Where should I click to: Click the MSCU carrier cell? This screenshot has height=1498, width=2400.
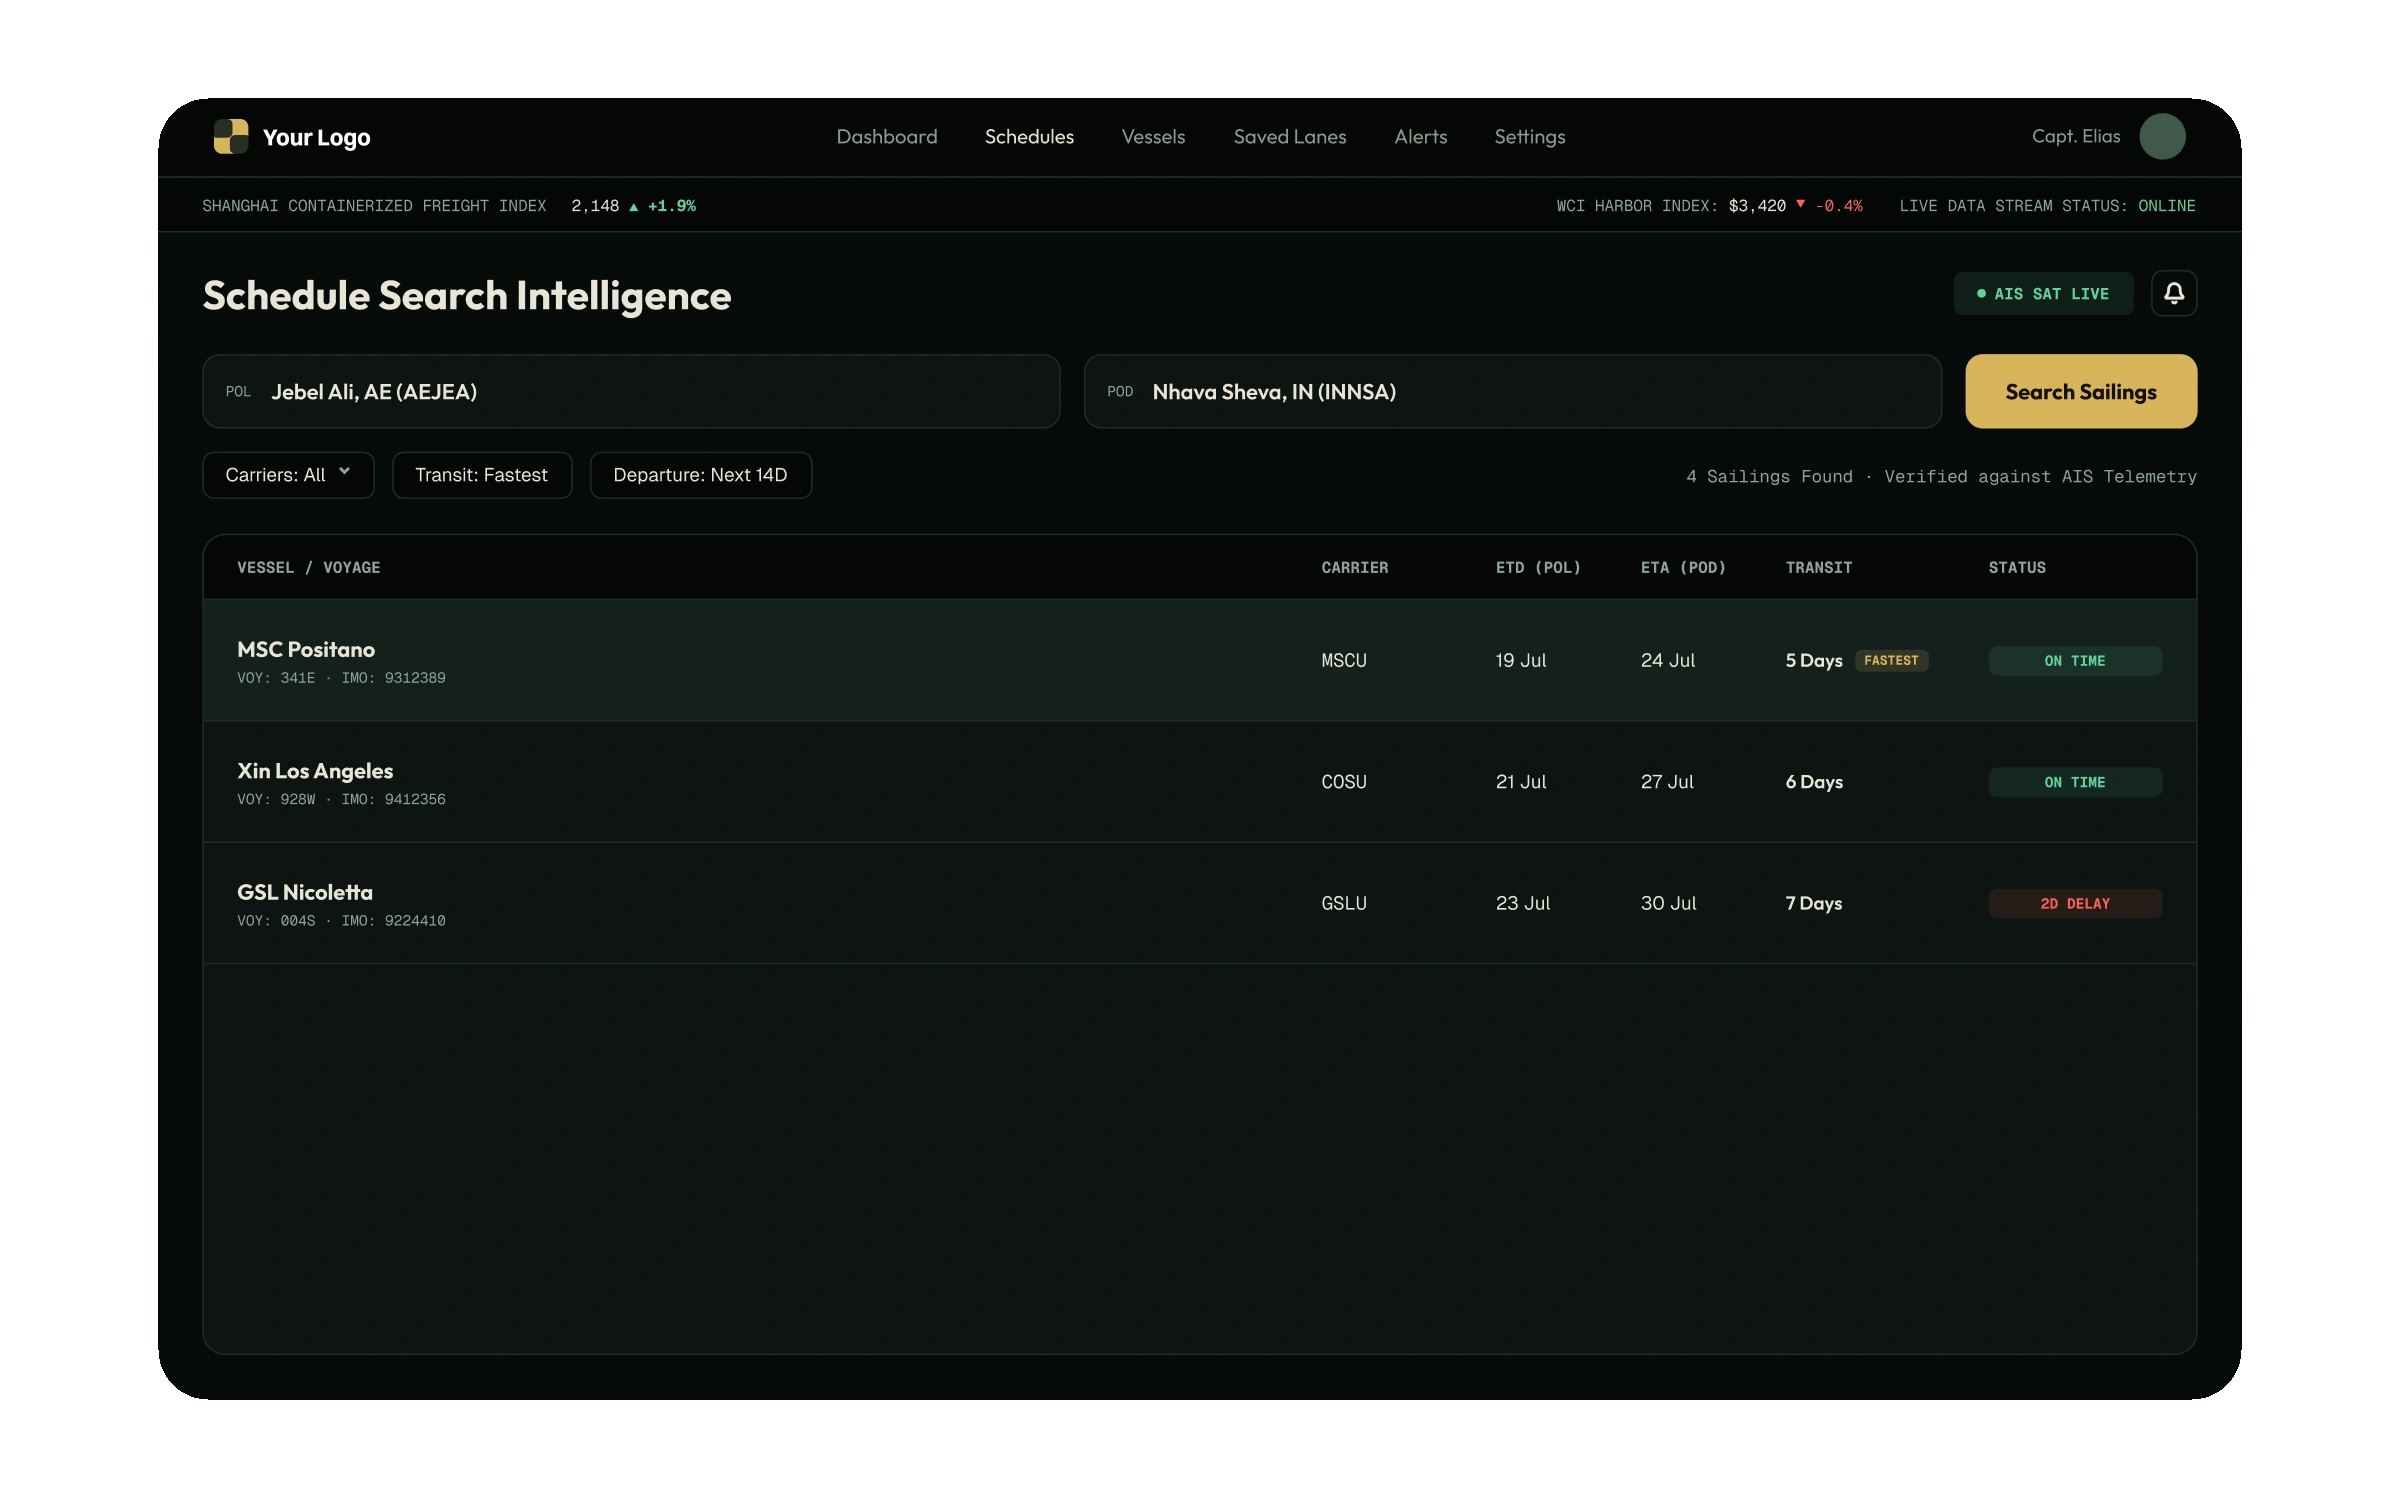pyautogui.click(x=1344, y=661)
